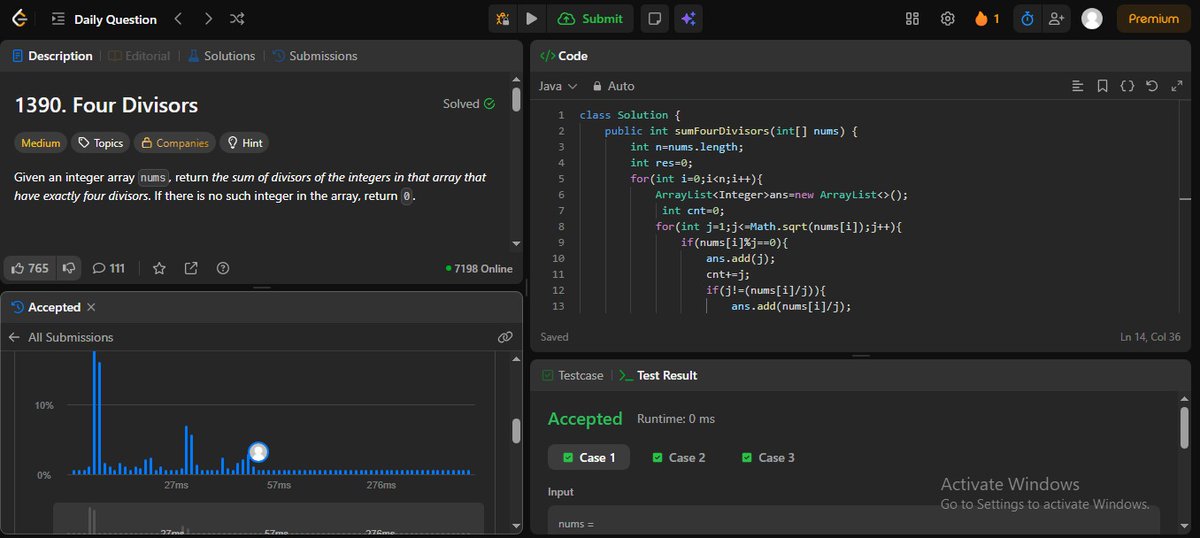
Task: Go to next question arrow
Action: [207, 18]
